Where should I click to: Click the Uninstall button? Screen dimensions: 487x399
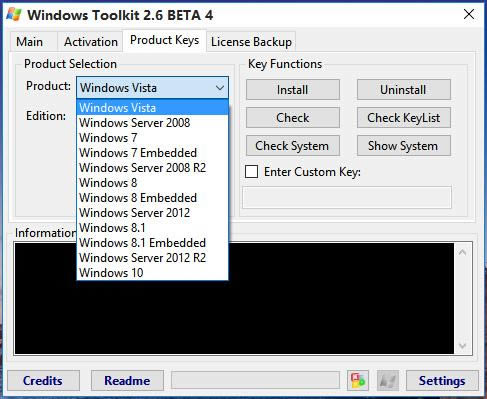tap(404, 90)
